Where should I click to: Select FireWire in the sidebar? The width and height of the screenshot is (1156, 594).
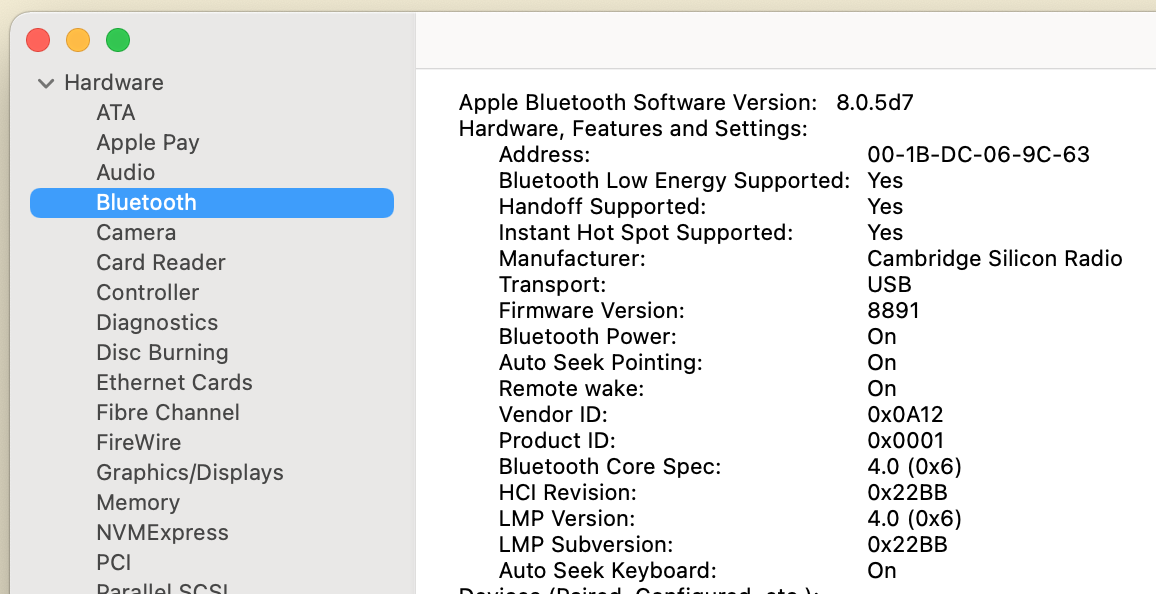(x=139, y=443)
